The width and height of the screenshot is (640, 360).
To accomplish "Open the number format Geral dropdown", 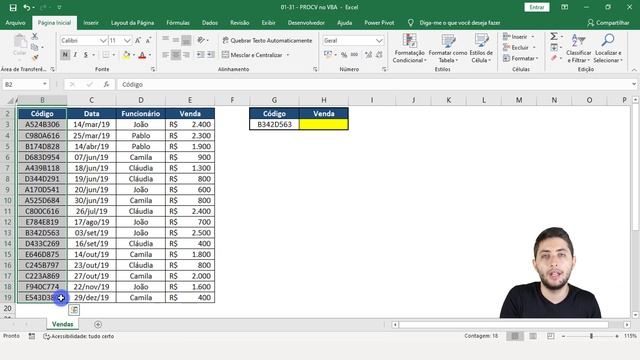I will click(x=379, y=40).
